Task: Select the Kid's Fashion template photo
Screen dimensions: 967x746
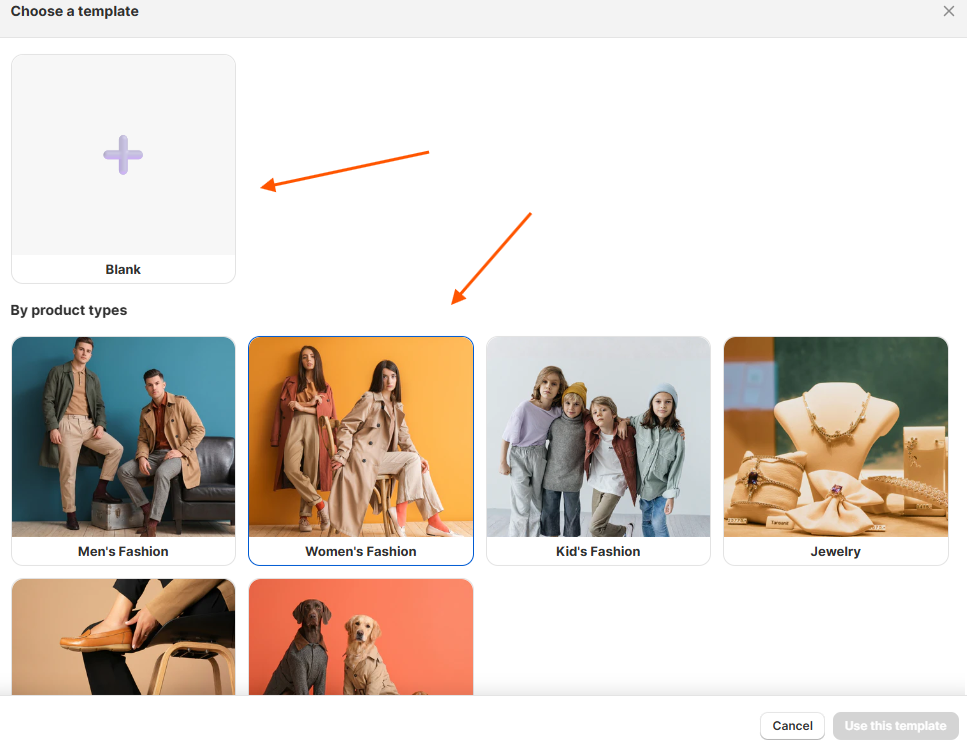Action: pyautogui.click(x=598, y=437)
